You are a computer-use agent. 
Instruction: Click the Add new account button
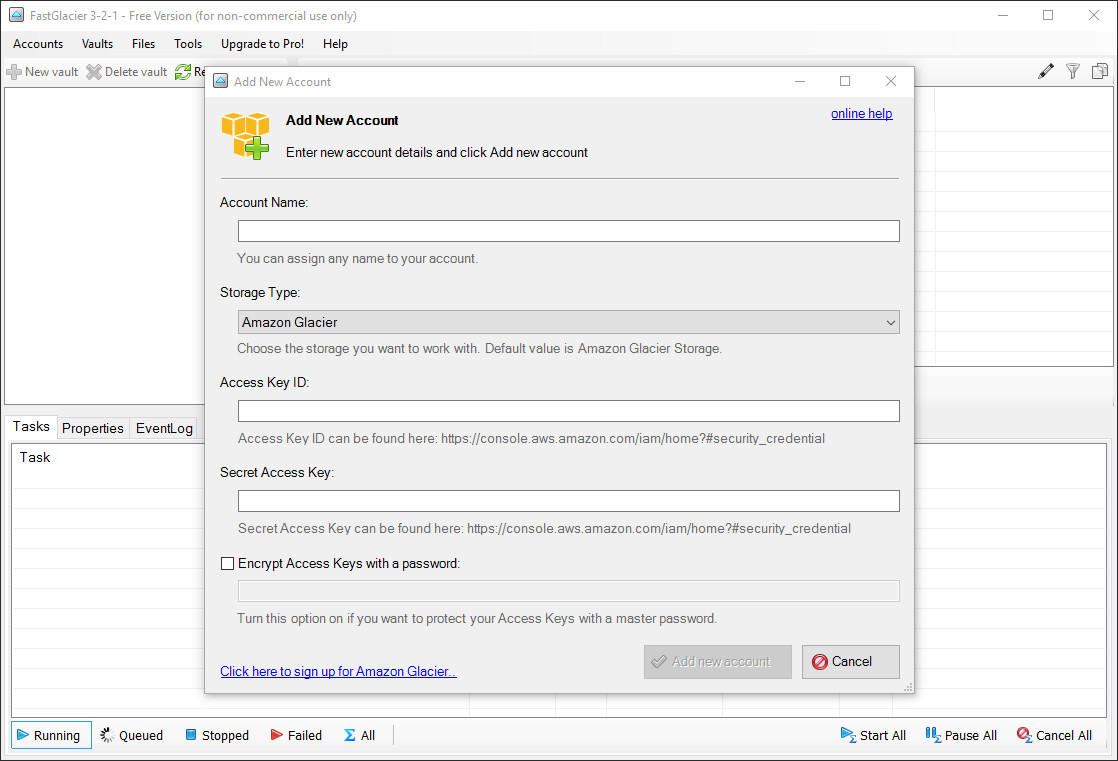(717, 662)
